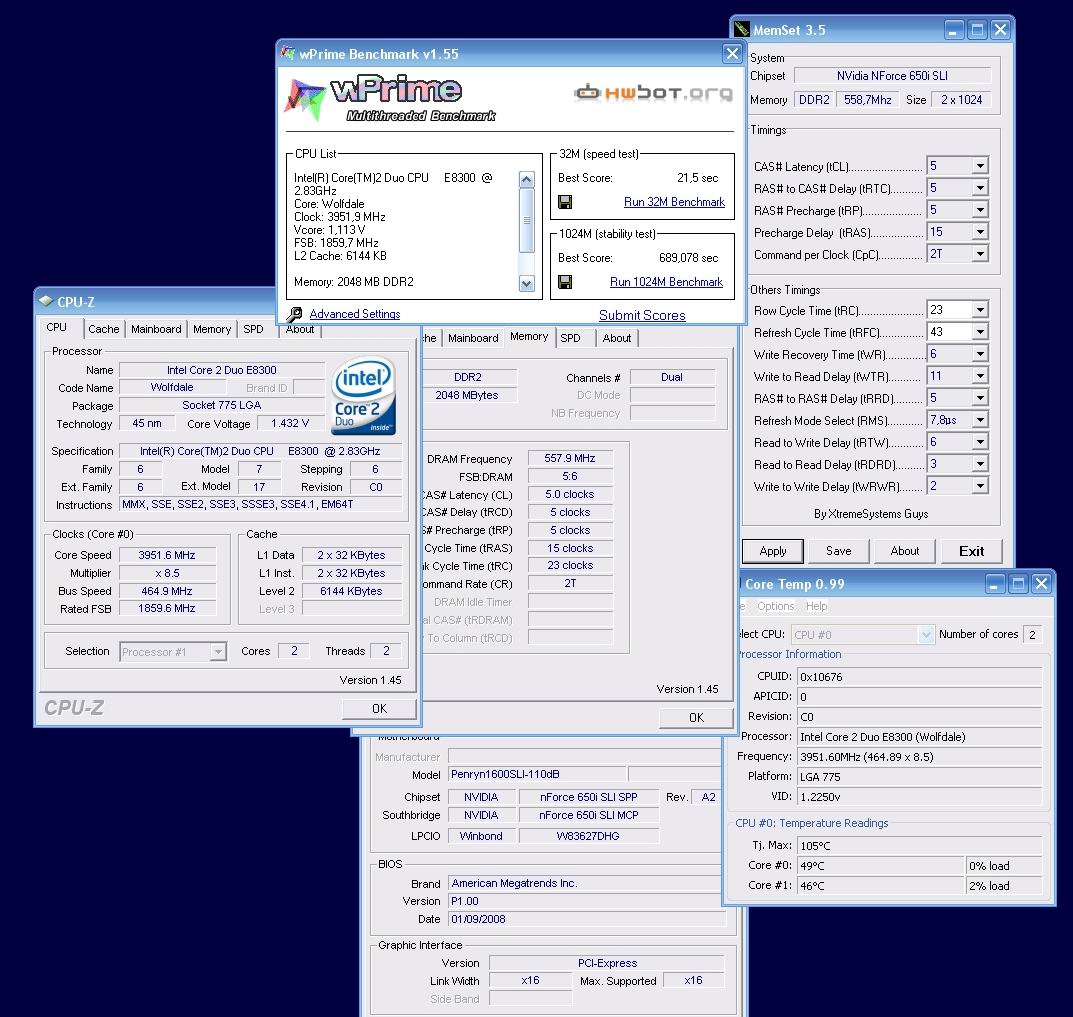The image size is (1073, 1017).
Task: Click the Submit Scores link
Action: coord(642,316)
